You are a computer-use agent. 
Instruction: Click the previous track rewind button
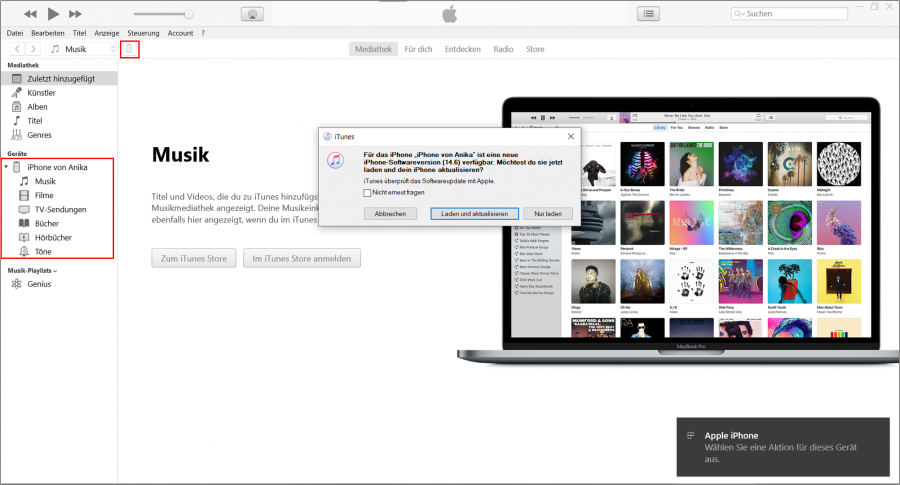coord(30,14)
